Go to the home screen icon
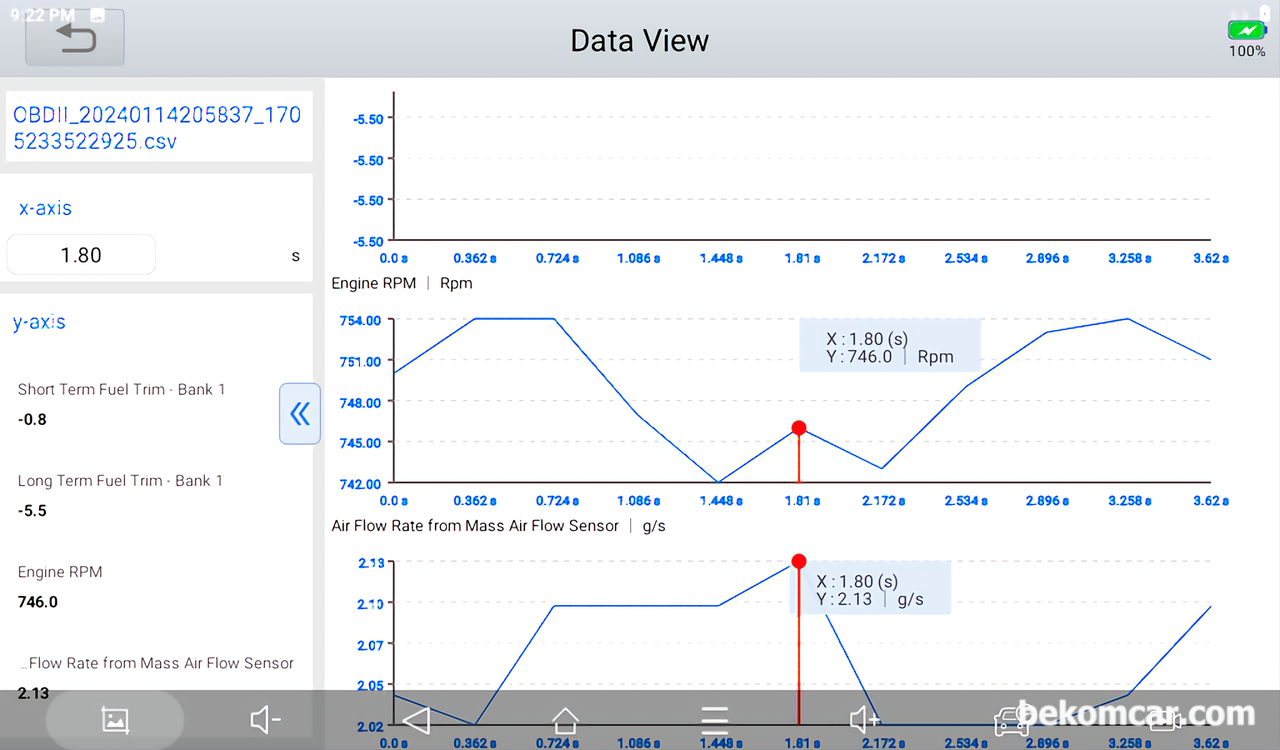1280x750 pixels. 565,719
